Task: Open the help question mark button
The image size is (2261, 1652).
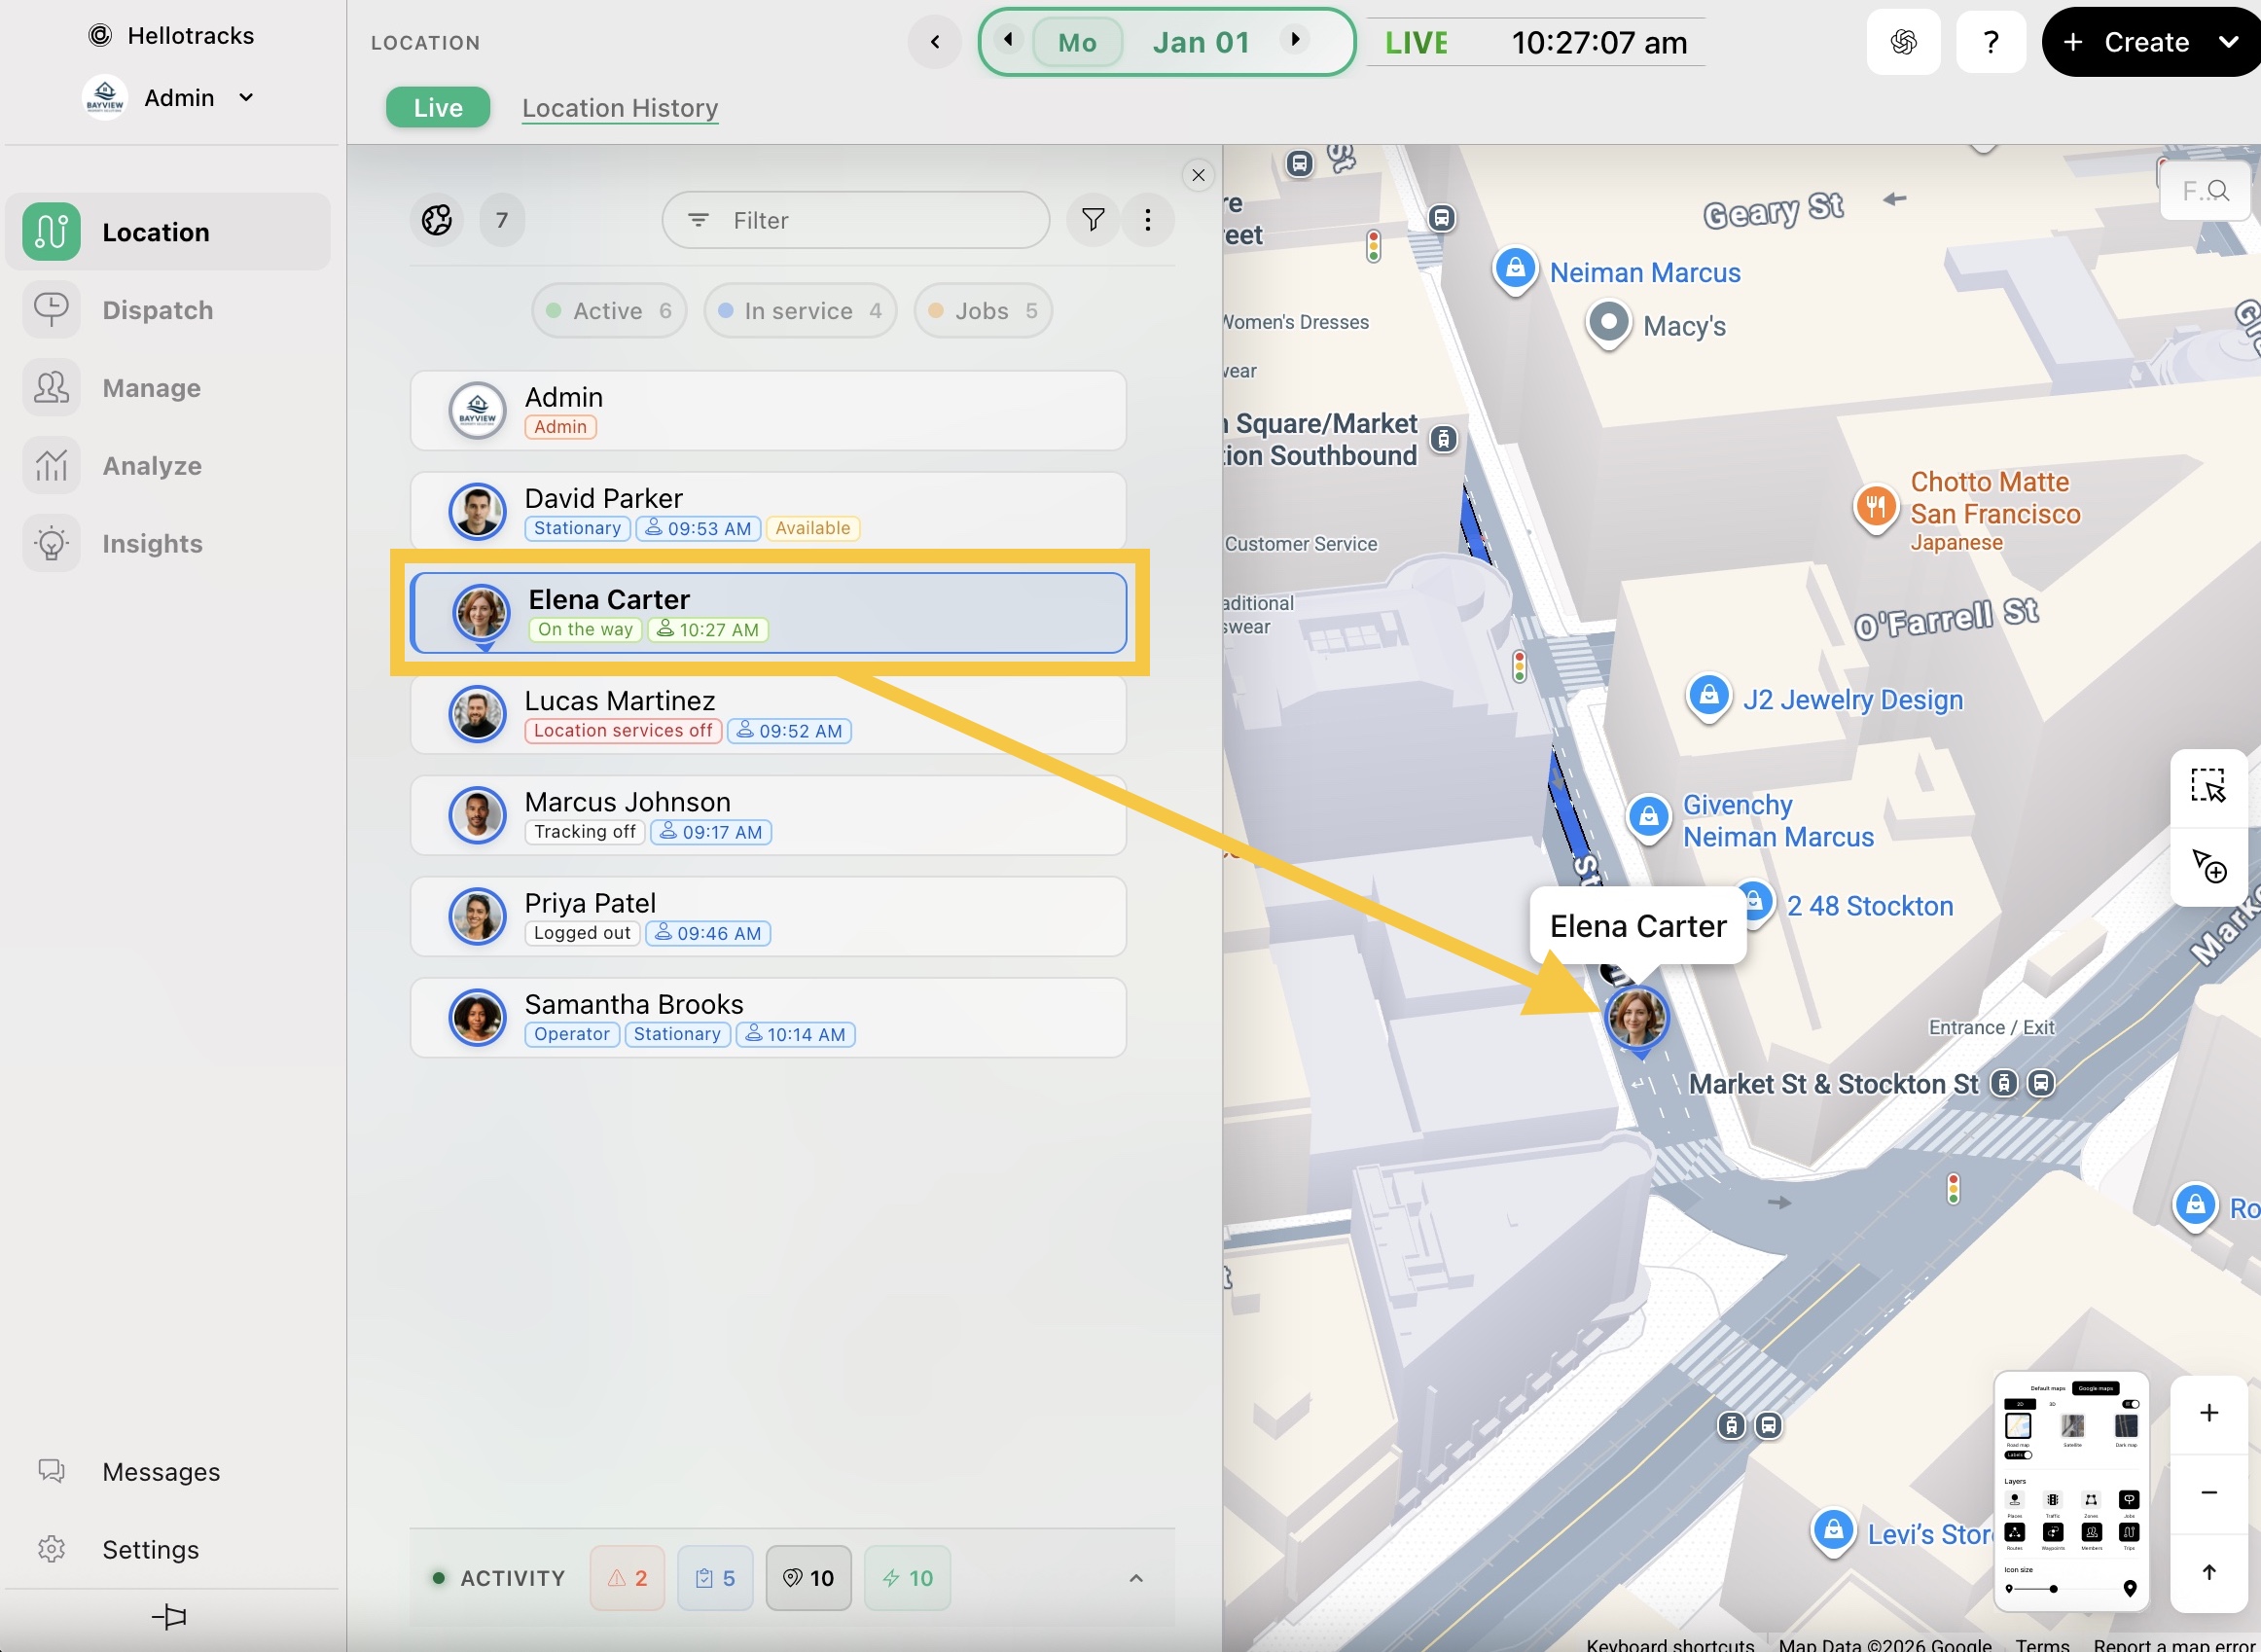Action: (1990, 42)
